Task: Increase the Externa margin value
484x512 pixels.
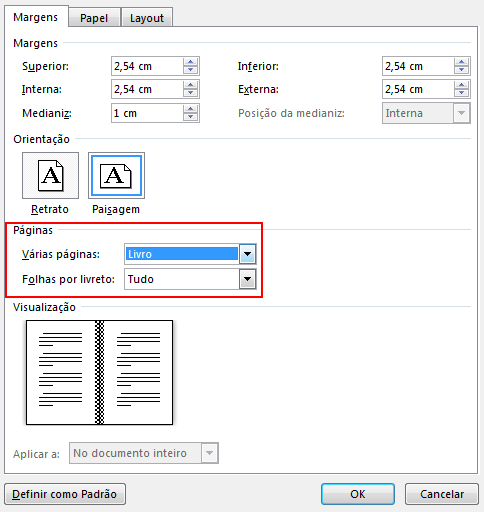Action: point(462,85)
